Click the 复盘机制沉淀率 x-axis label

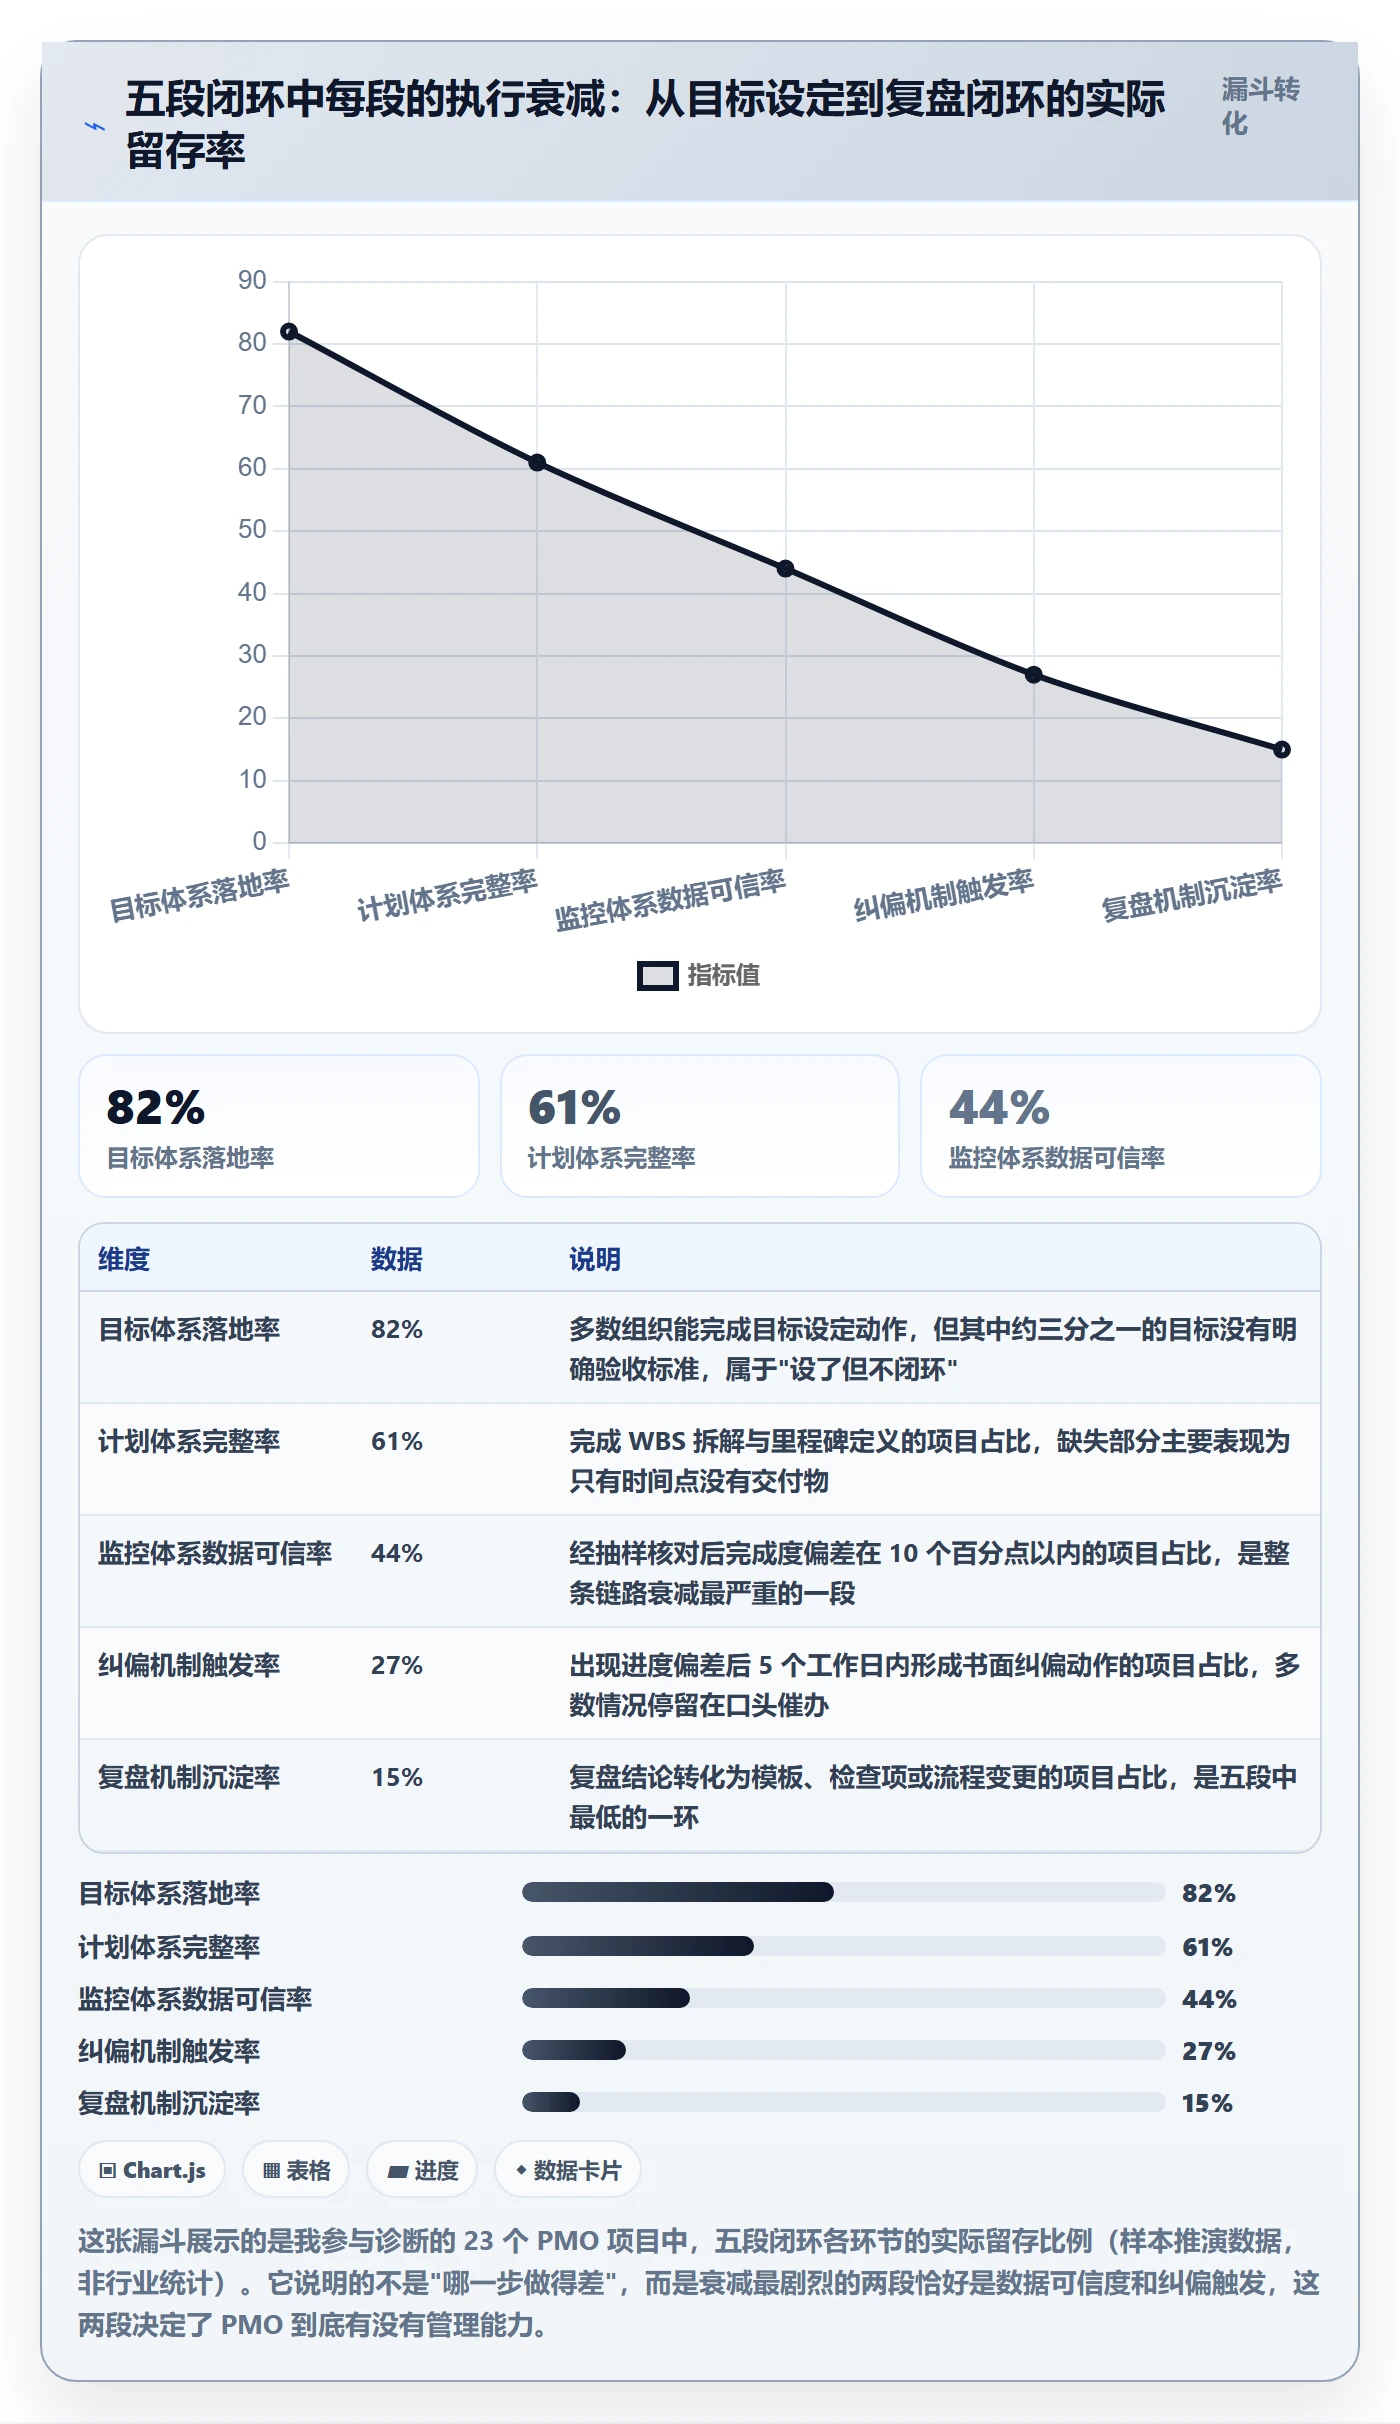(x=1191, y=895)
